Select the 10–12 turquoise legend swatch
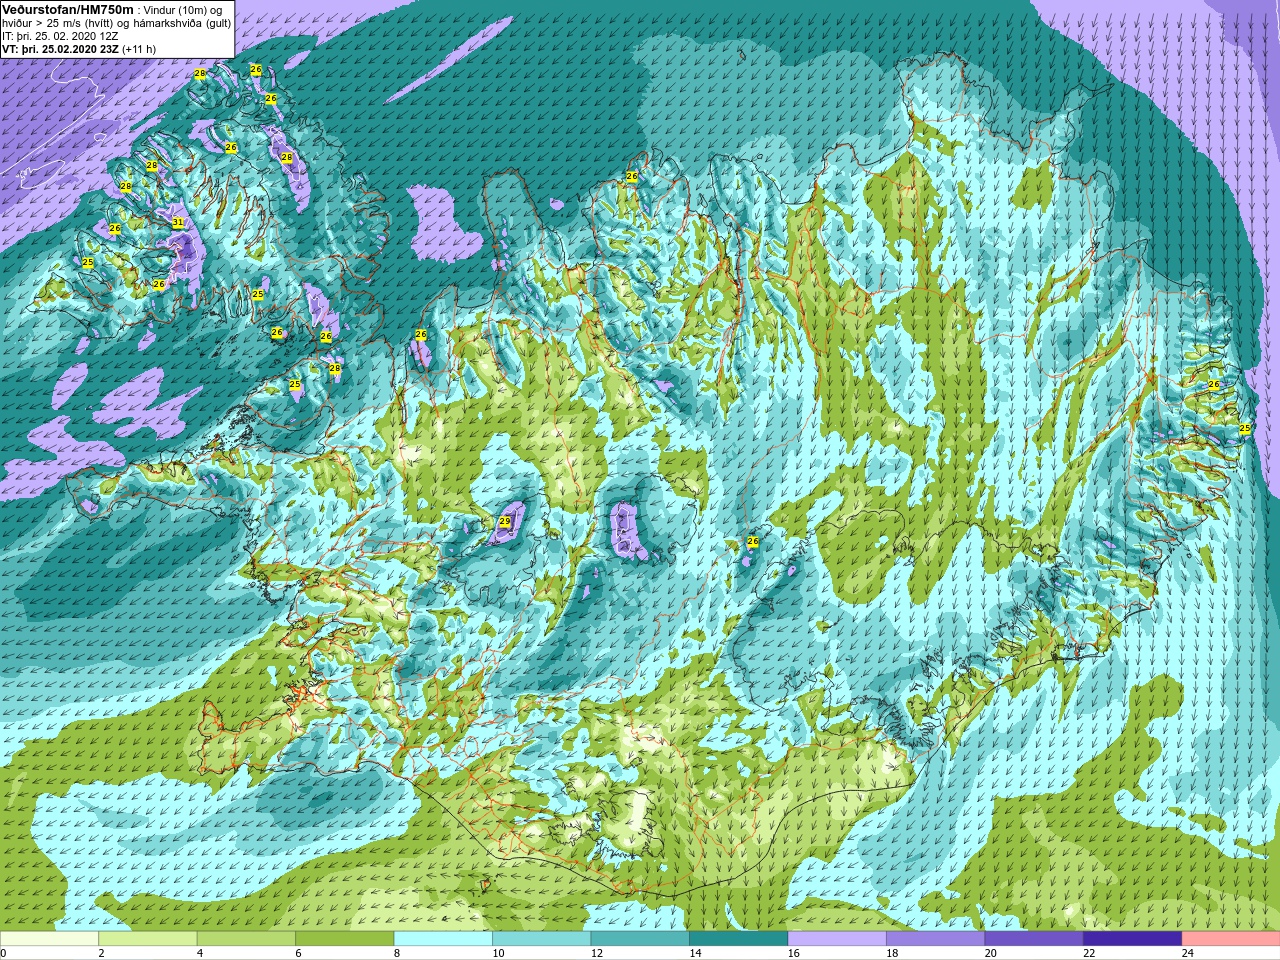Viewport: 1280px width, 960px height. (x=542, y=939)
